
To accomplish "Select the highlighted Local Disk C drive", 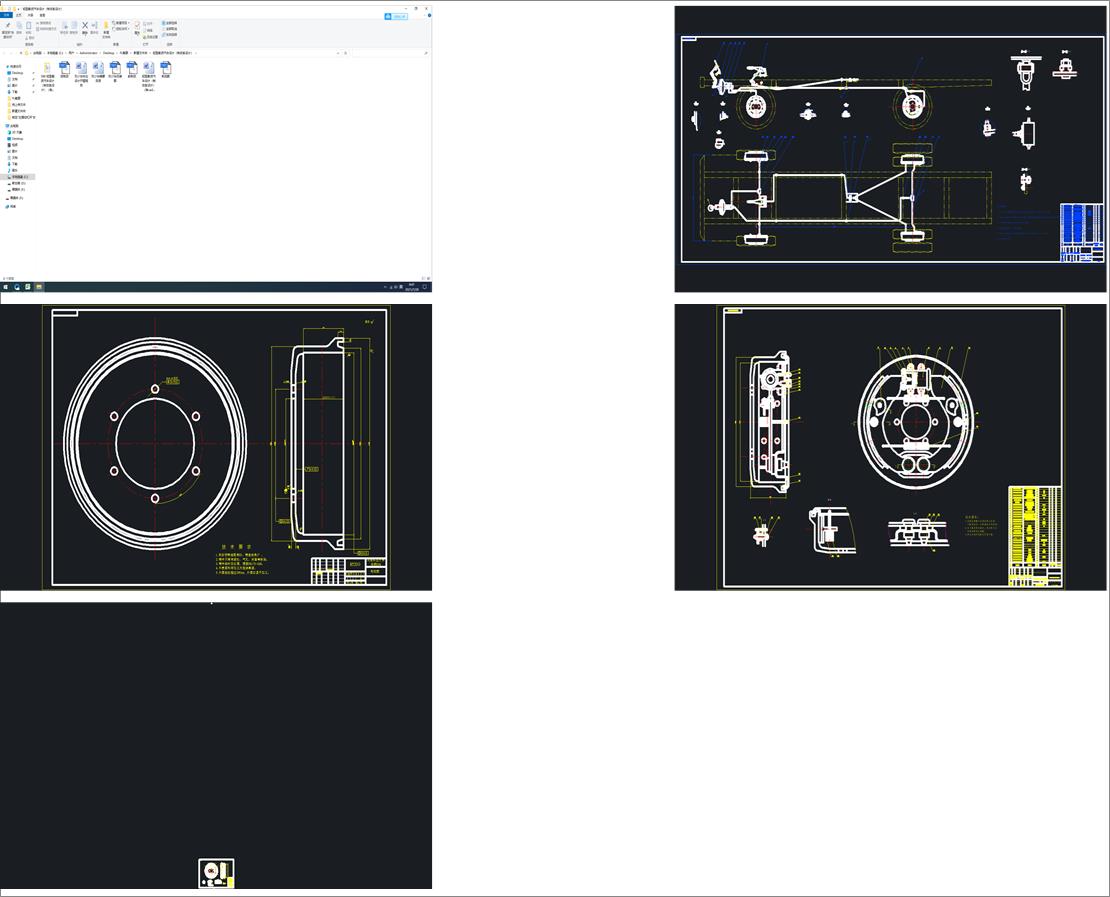I will tap(18, 176).
